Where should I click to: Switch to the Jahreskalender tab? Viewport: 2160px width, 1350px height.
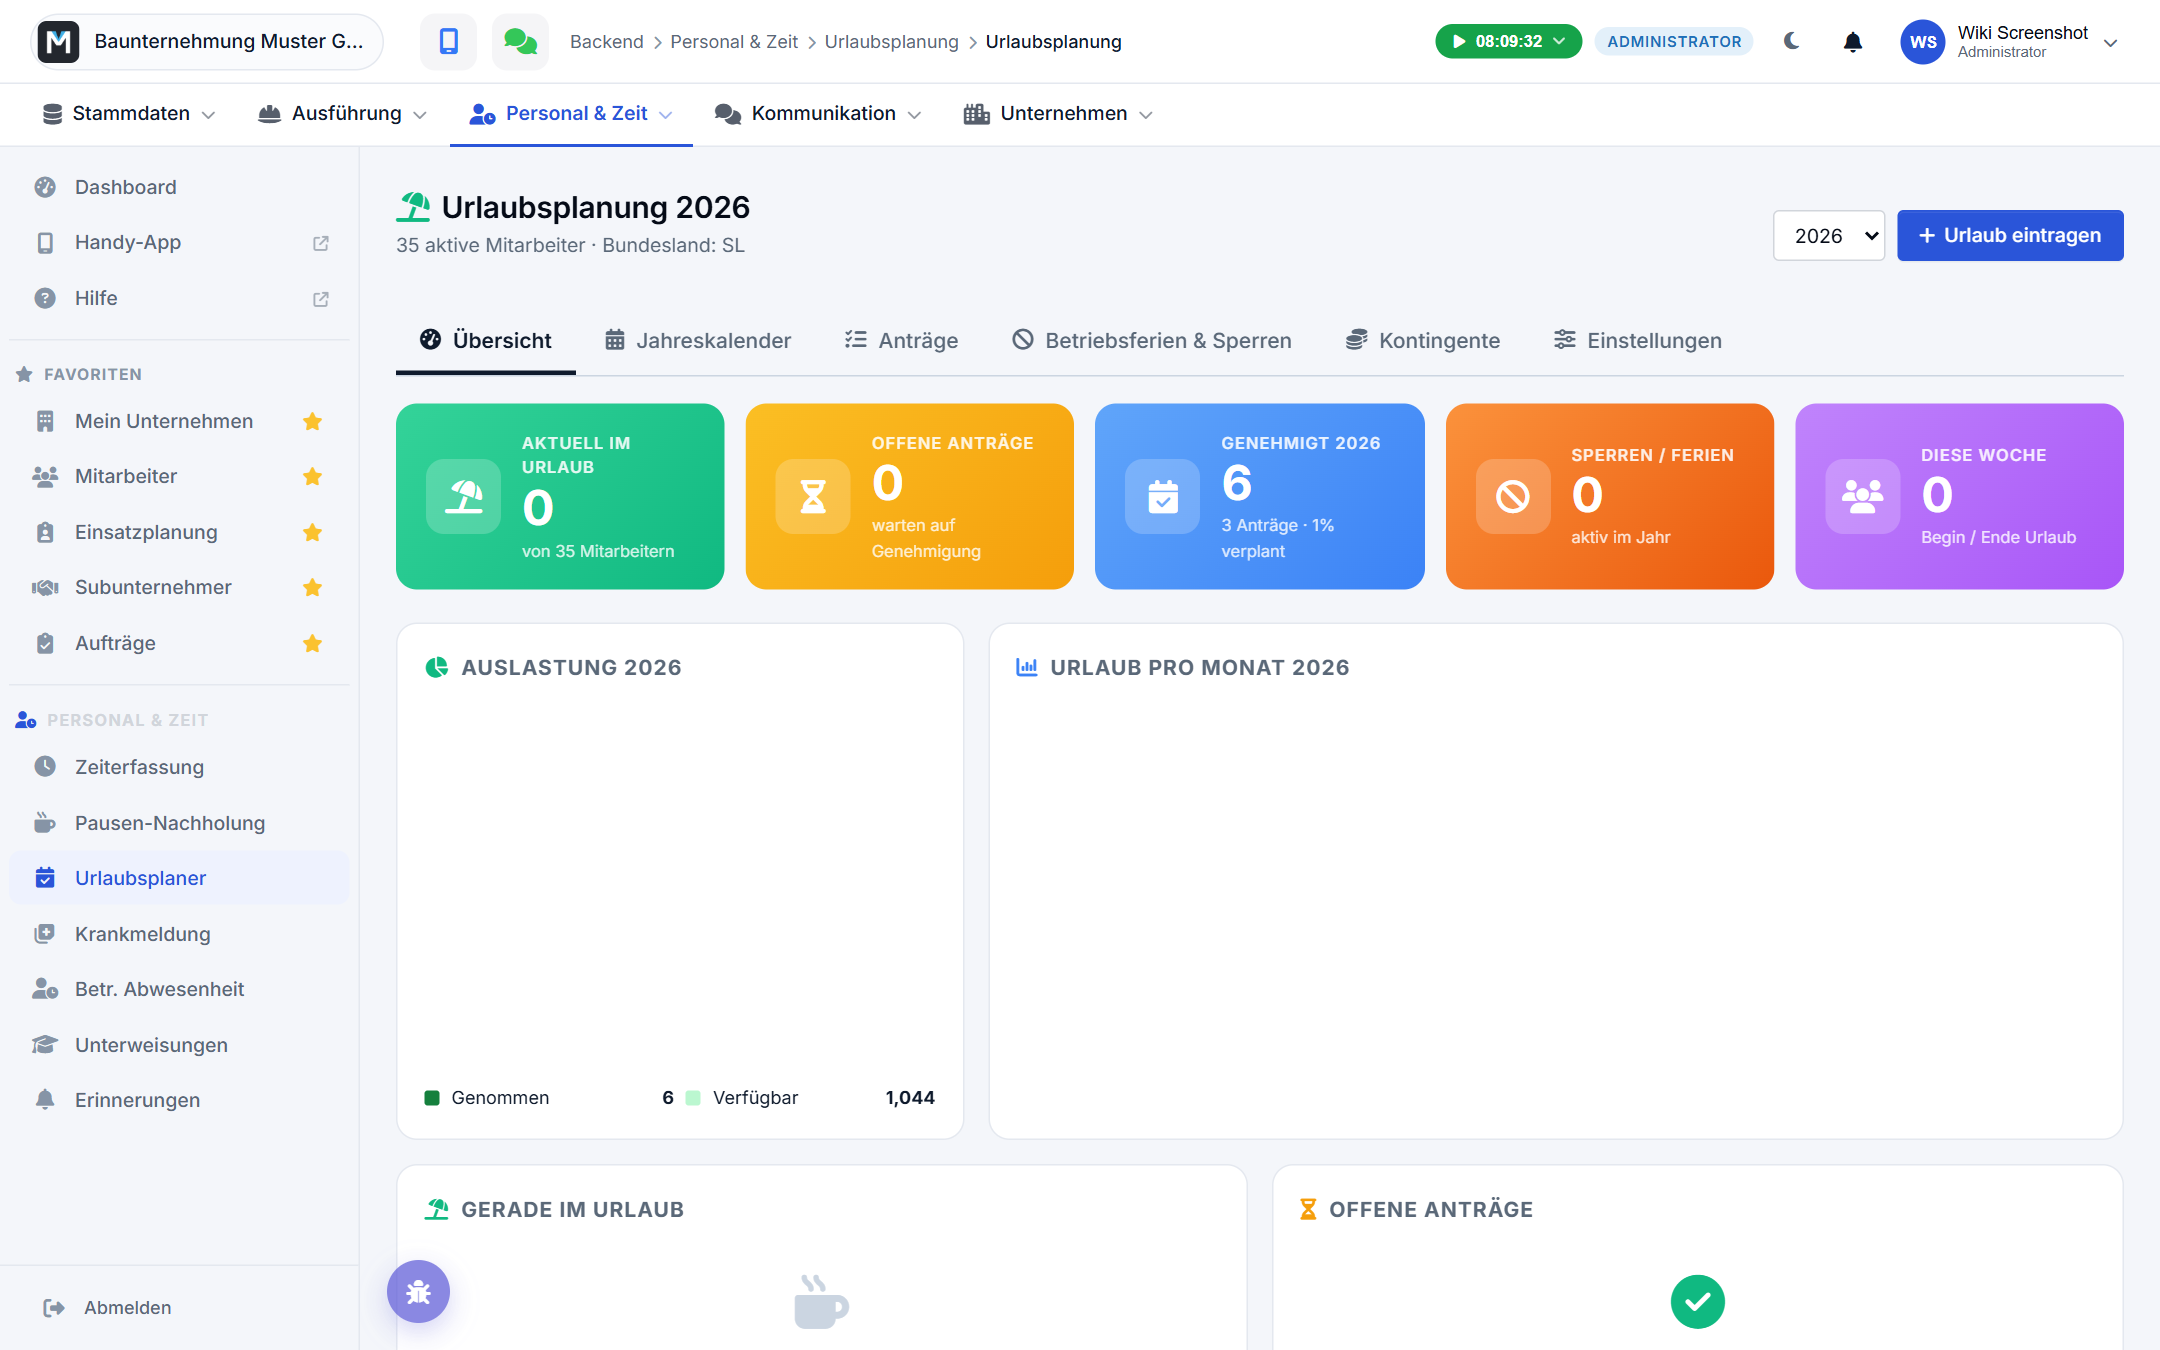[x=698, y=340]
